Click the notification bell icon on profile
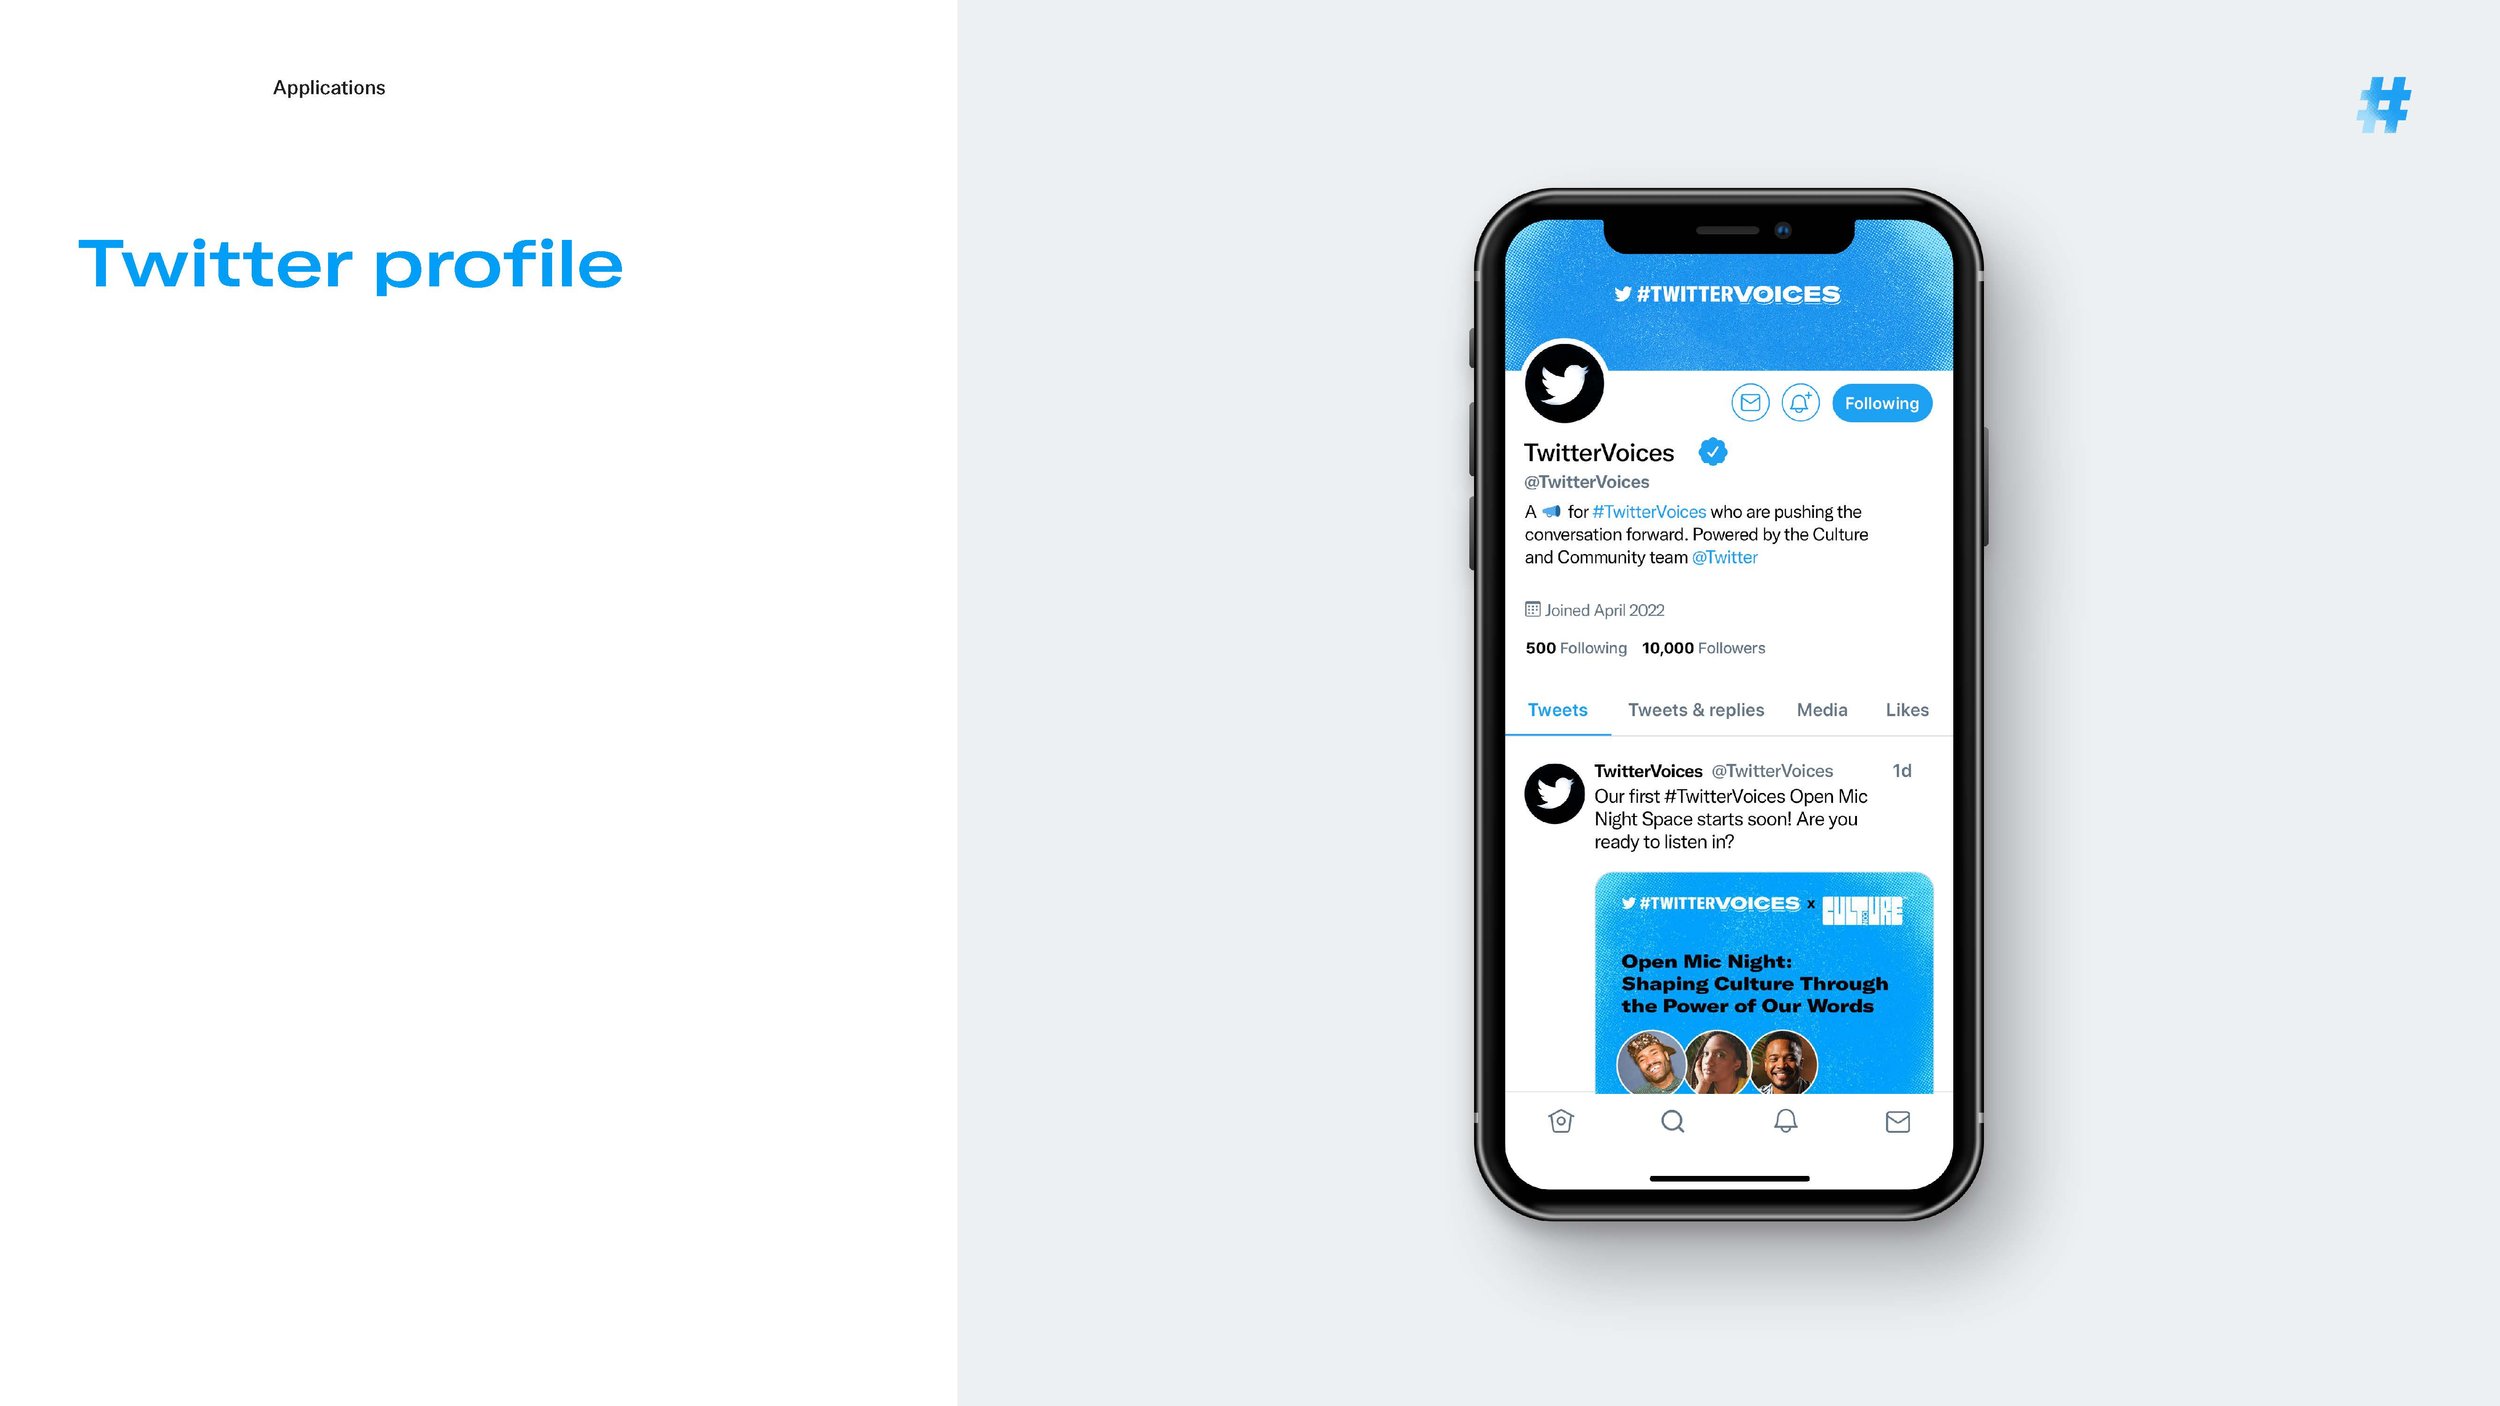 coord(1799,402)
